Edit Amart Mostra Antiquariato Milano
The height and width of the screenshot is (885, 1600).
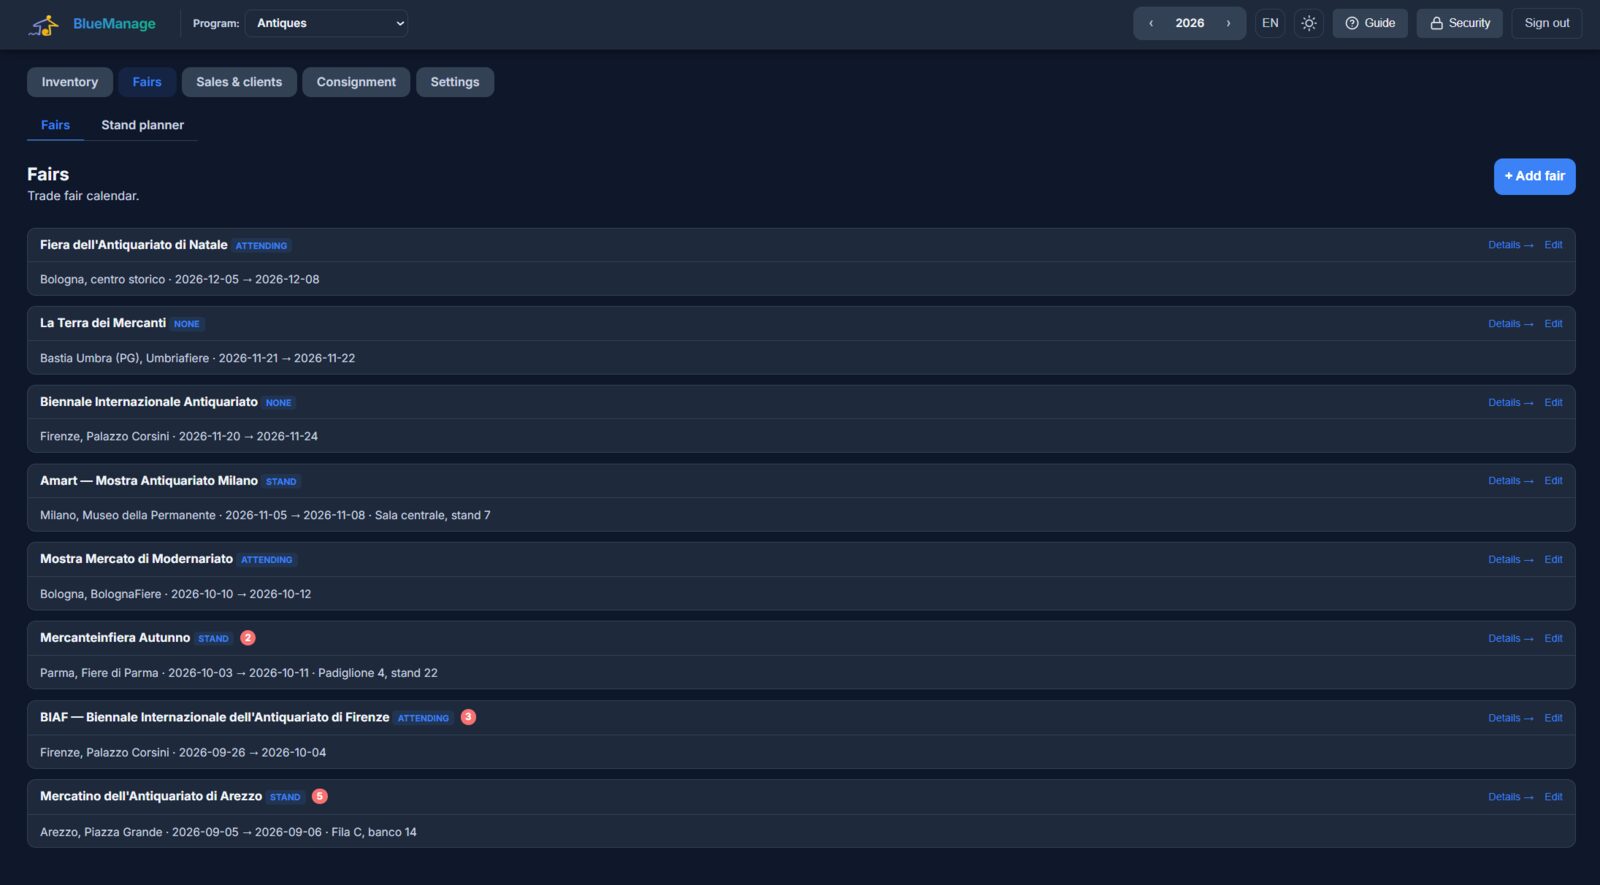[1553, 481]
